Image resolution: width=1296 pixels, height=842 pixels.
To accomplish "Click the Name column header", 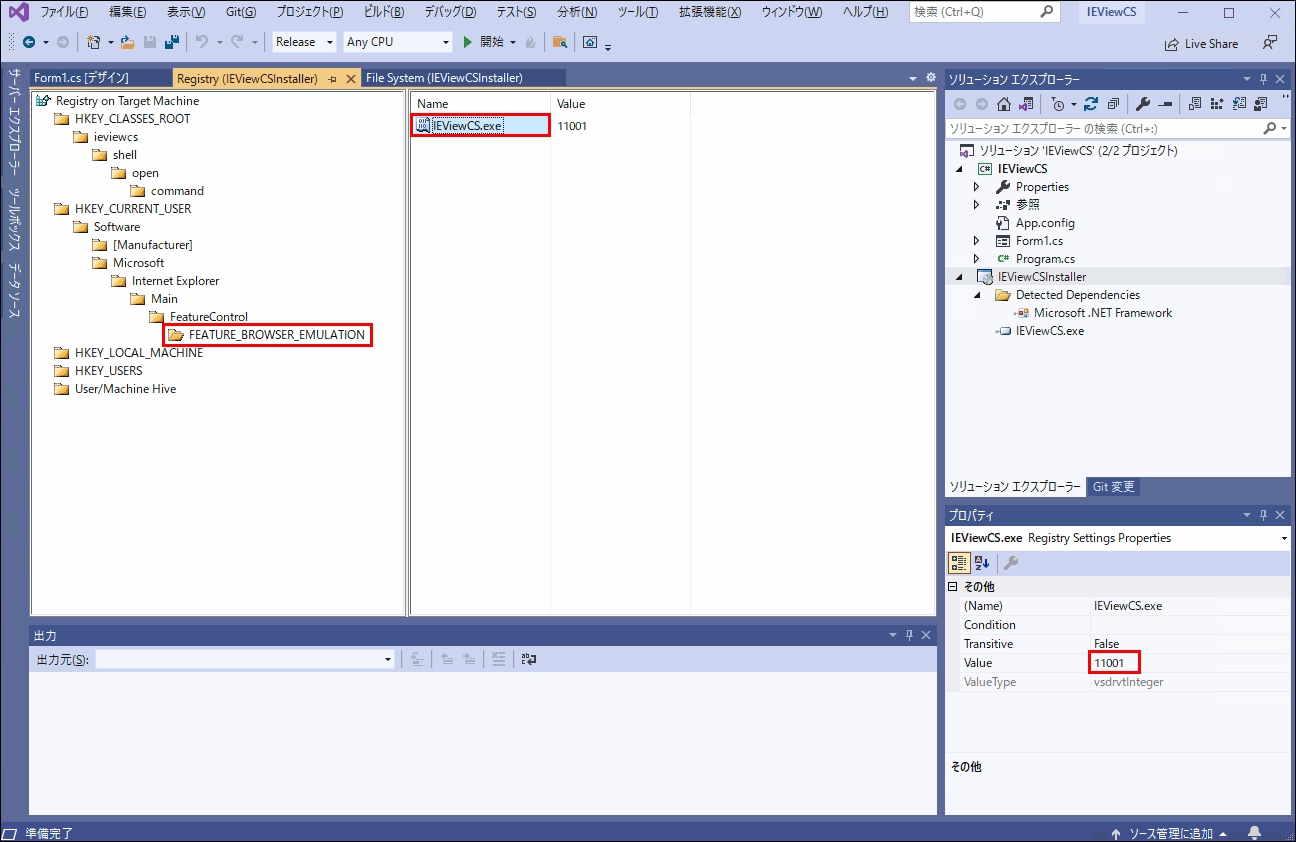I will click(x=480, y=104).
